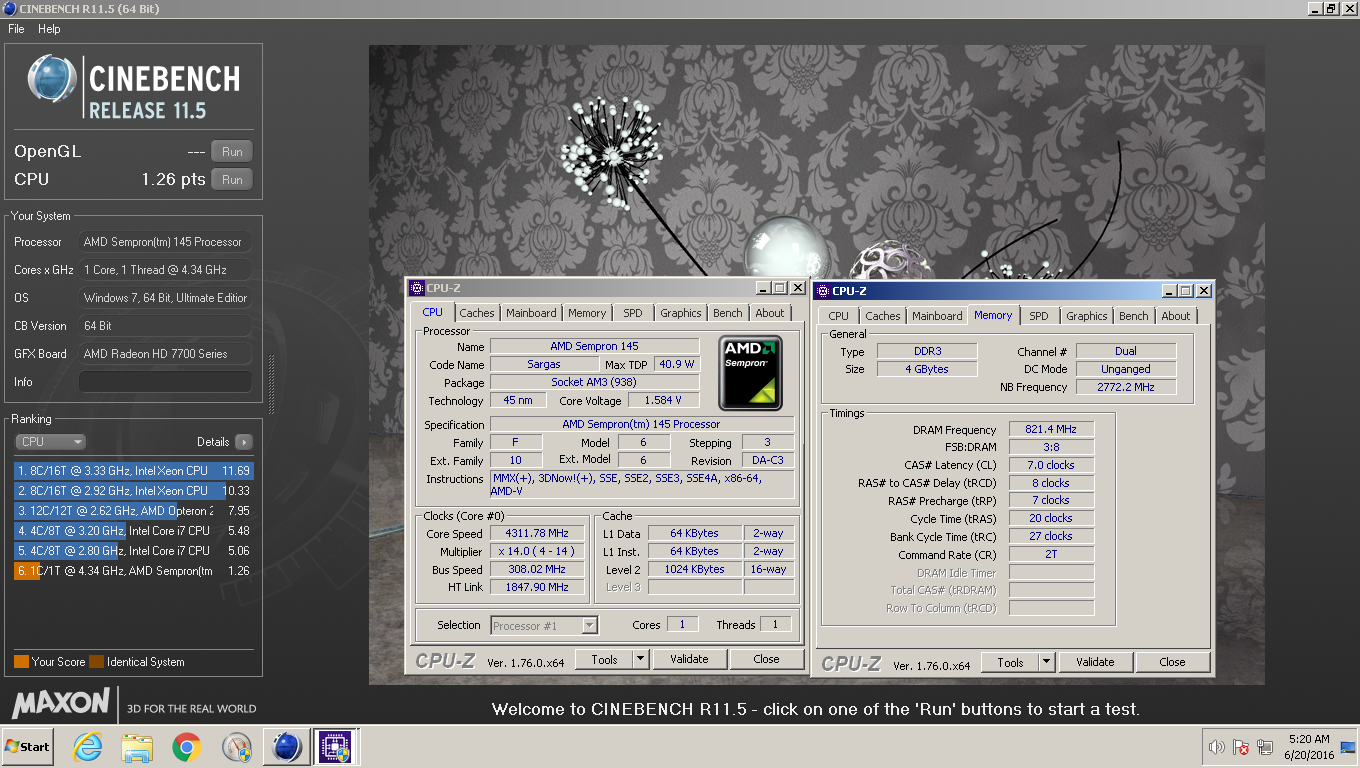Click Tools button in left CPU-Z window
Screen dimensions: 1360x768
tap(604, 660)
